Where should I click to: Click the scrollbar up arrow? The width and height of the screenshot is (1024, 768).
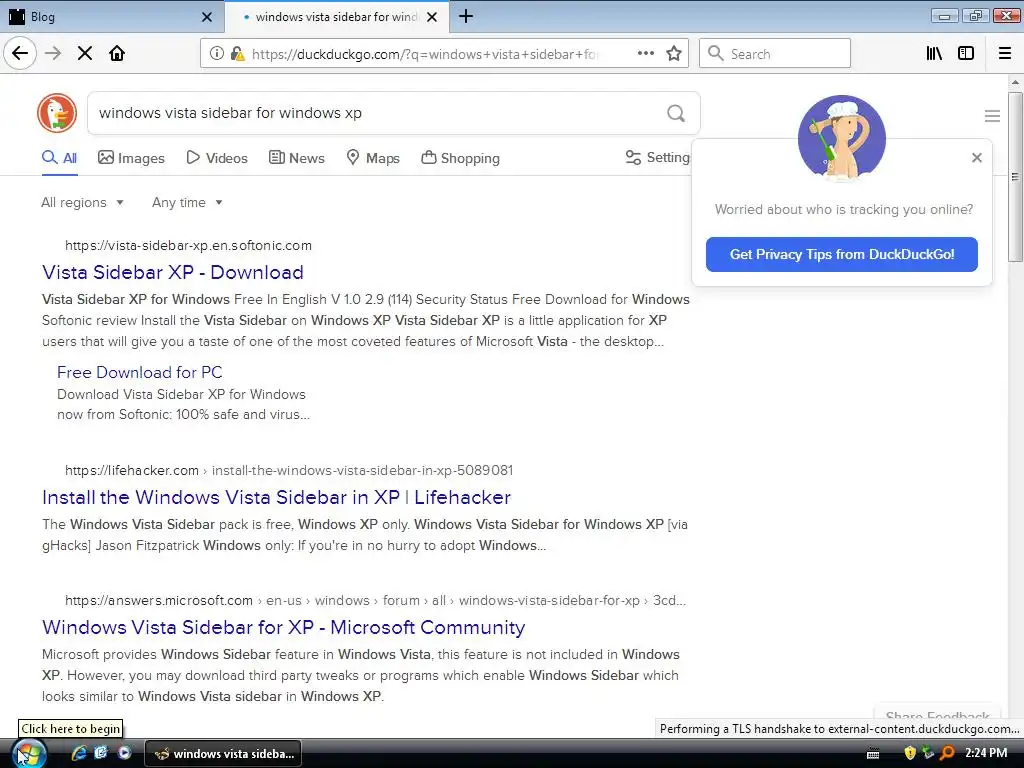[x=1014, y=82]
